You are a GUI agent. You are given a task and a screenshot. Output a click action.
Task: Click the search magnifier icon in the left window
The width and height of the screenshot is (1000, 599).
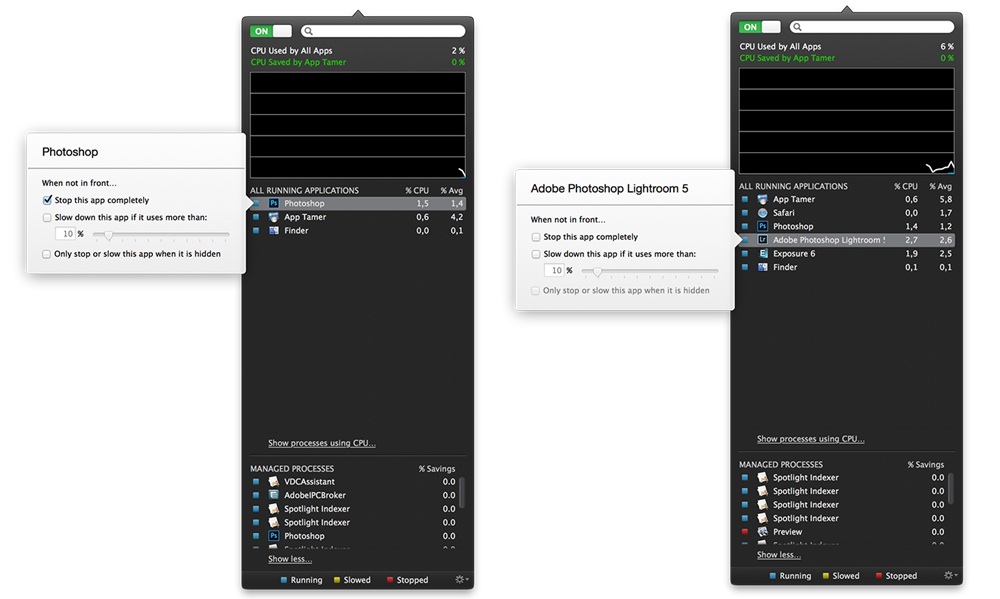[x=309, y=31]
